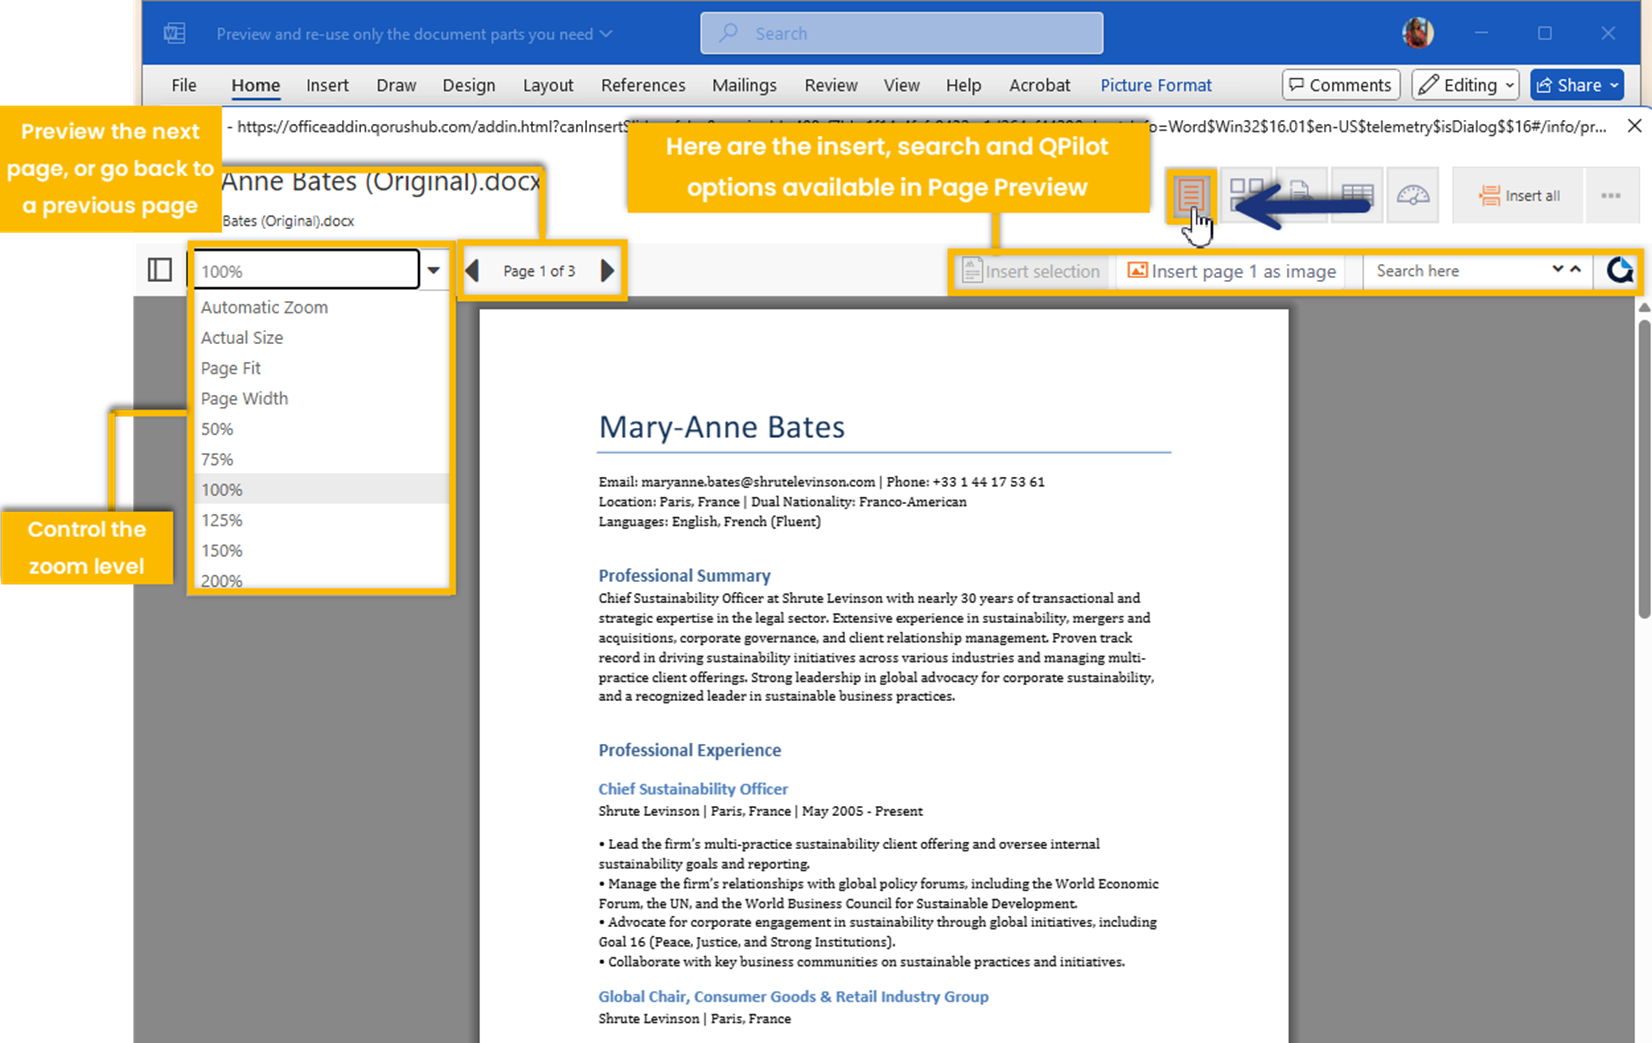Open the Home ribbon tab
Screen dimensions: 1652x1043
tap(256, 85)
